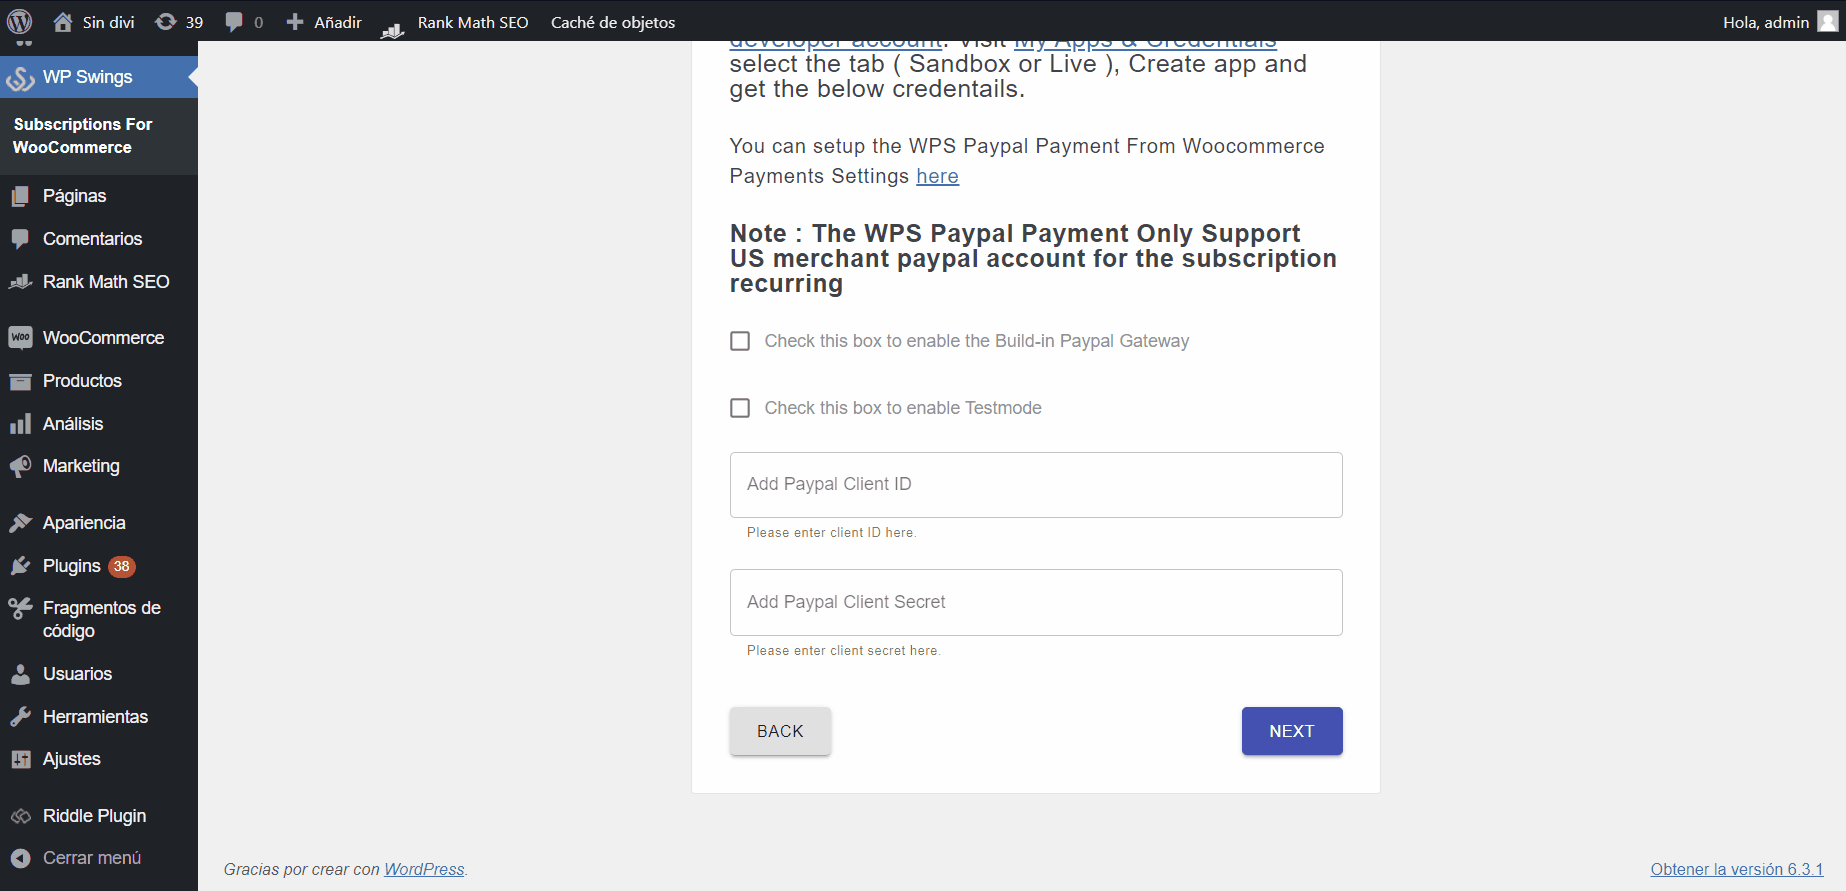Open Plugins via the plug icon

[x=20, y=566]
